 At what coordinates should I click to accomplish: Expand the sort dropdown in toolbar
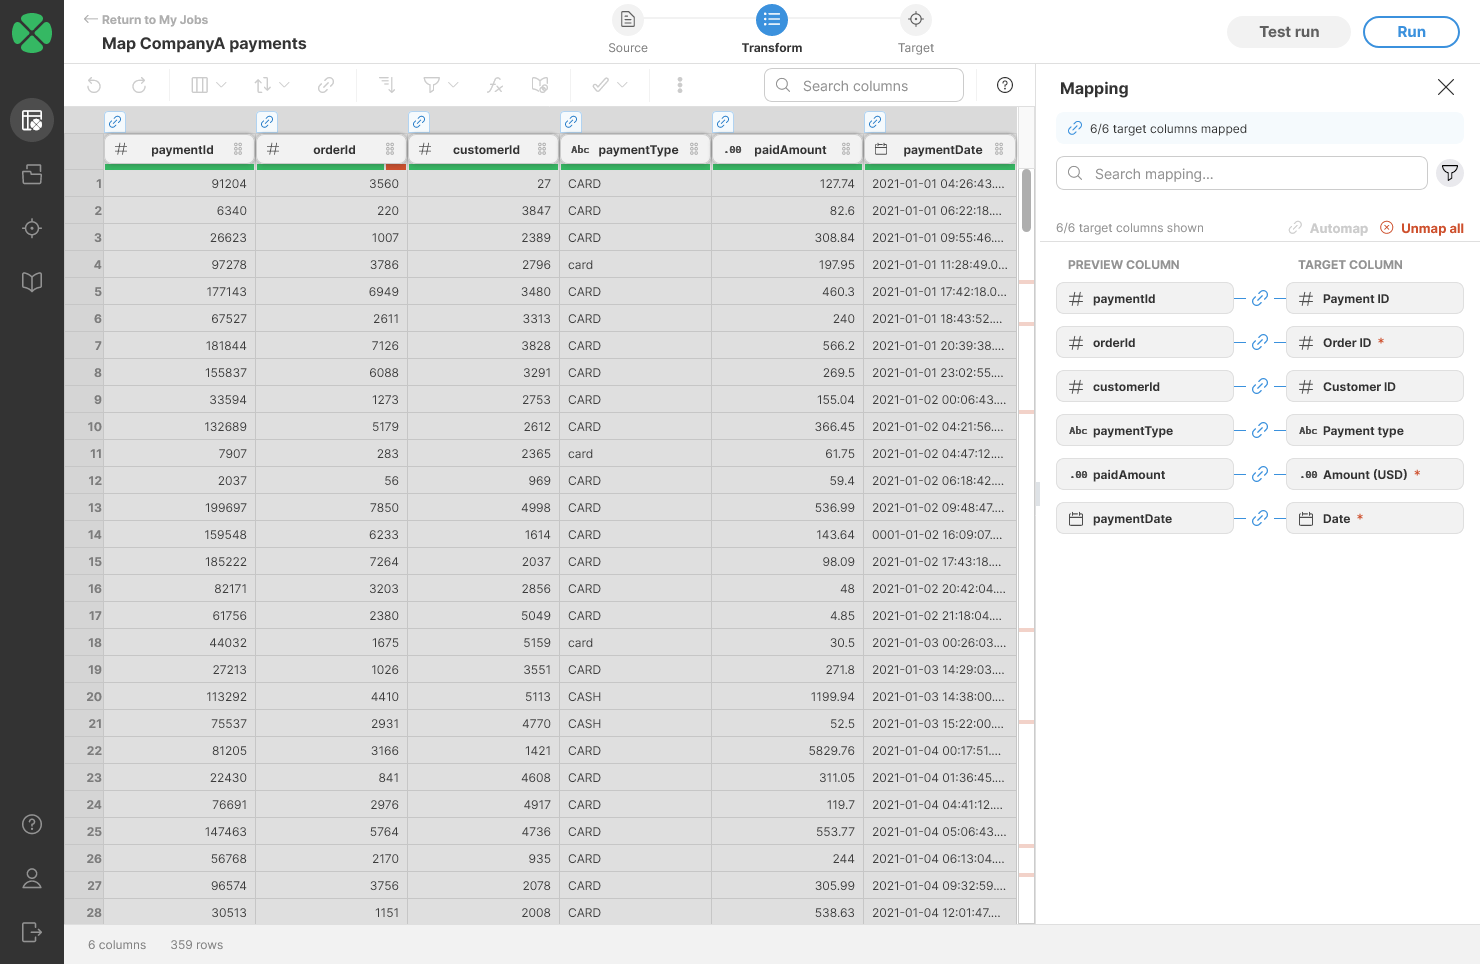(271, 86)
